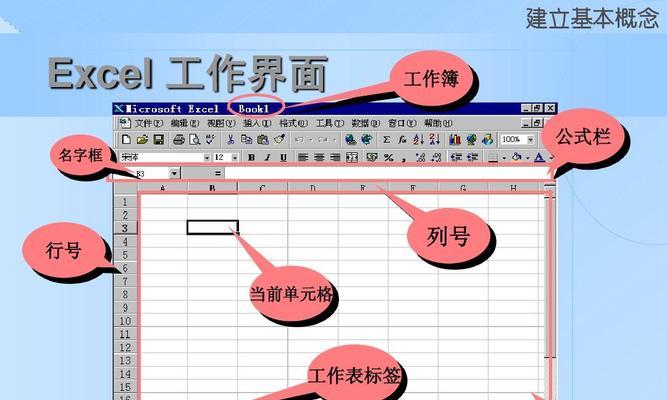Open the font size 12 dropdown

click(x=235, y=157)
